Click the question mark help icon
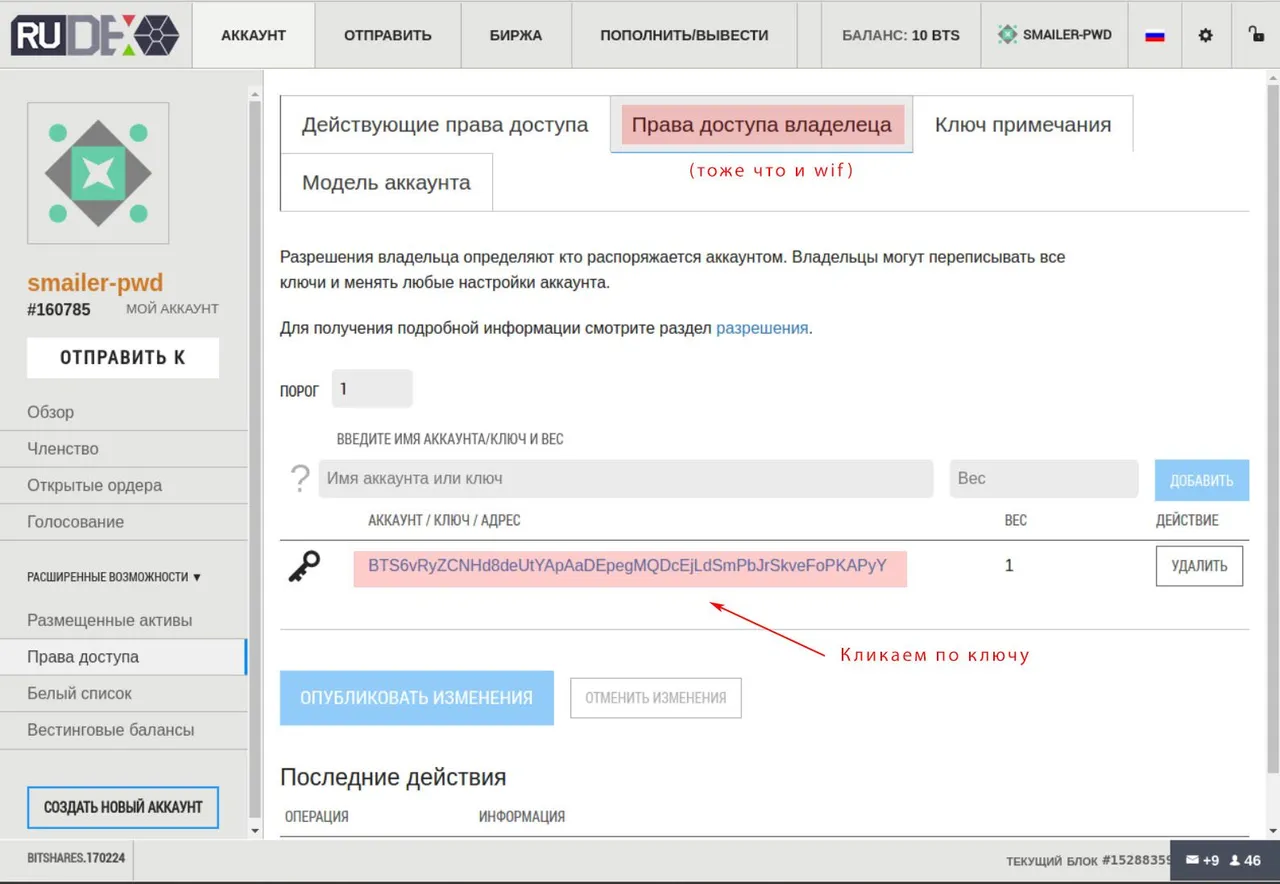1280x884 pixels. (299, 478)
